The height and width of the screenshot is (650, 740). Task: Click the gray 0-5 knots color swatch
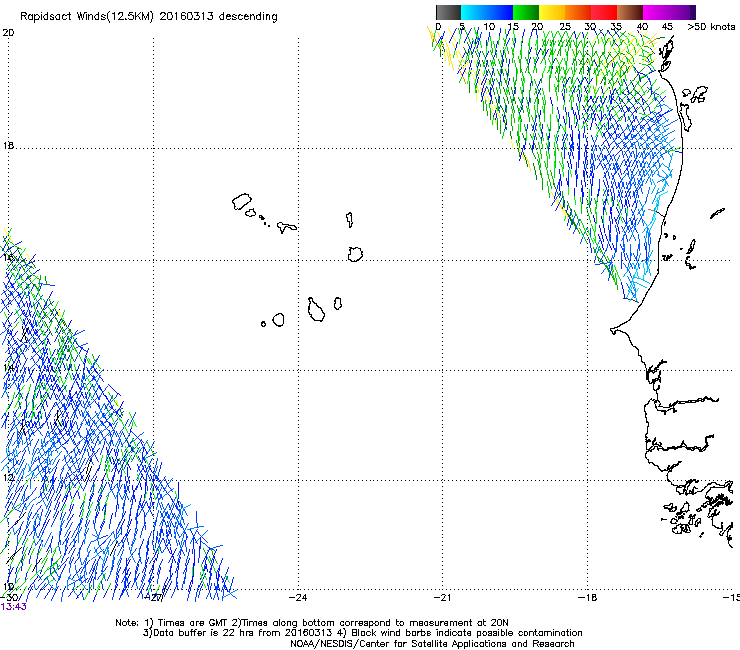(448, 12)
